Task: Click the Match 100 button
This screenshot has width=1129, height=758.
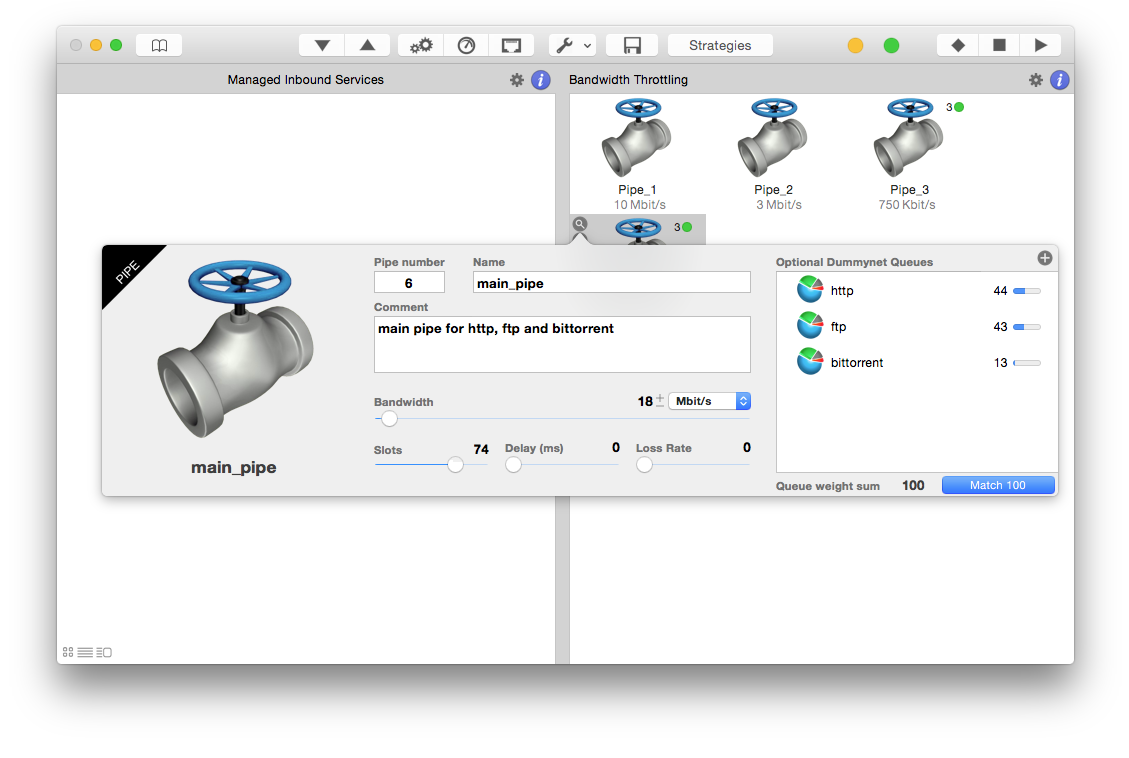Action: click(998, 485)
